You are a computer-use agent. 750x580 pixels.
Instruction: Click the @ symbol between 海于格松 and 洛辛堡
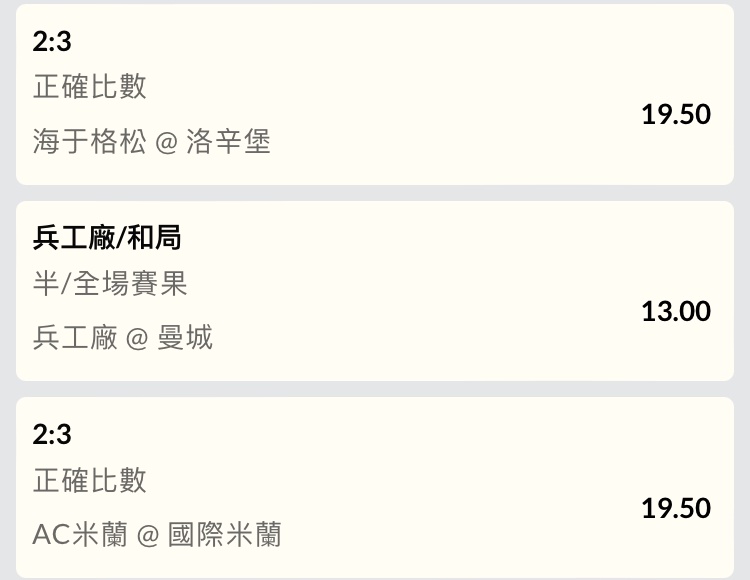pyautogui.click(x=167, y=142)
